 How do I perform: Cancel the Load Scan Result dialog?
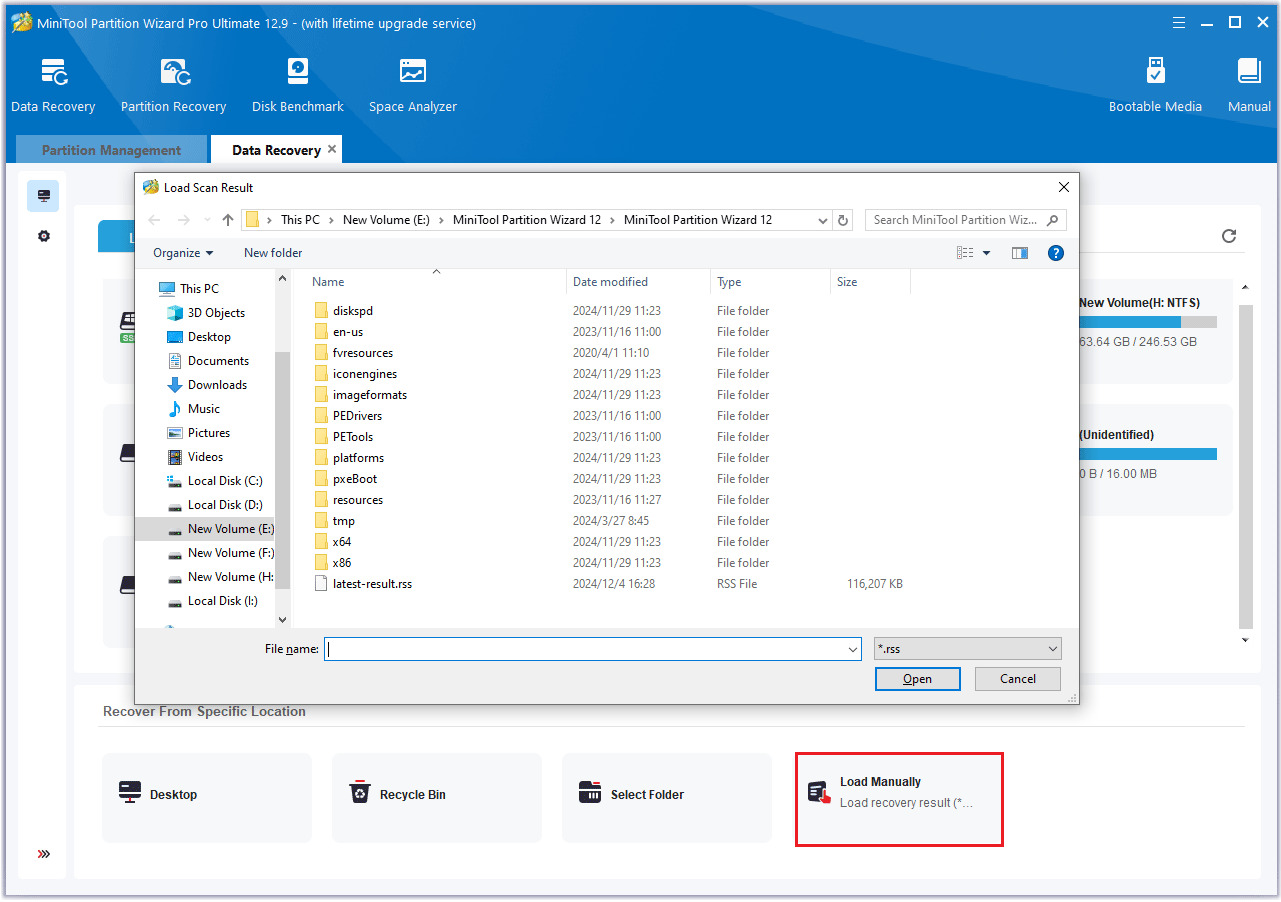[x=1018, y=679]
